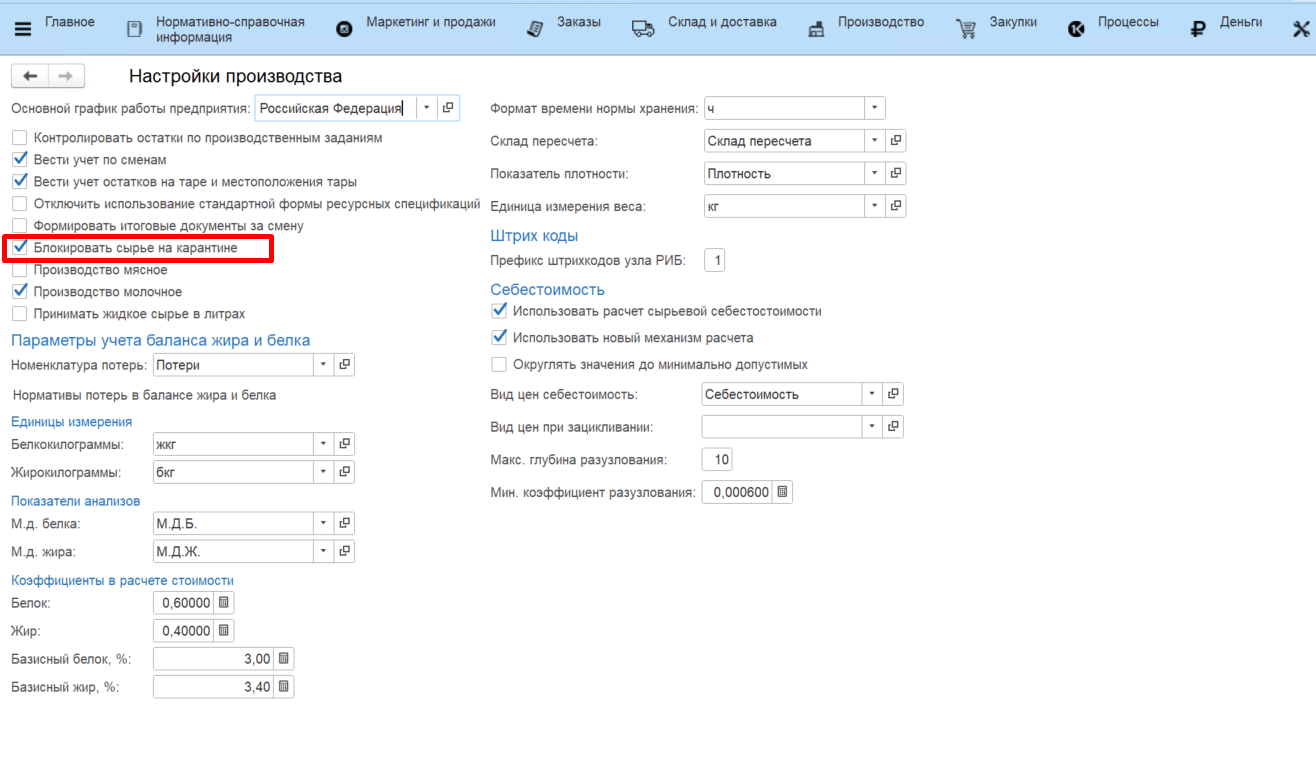Open Нормативы потерь в балансе жира и белка
This screenshot has width=1316, height=768.
coord(145,395)
